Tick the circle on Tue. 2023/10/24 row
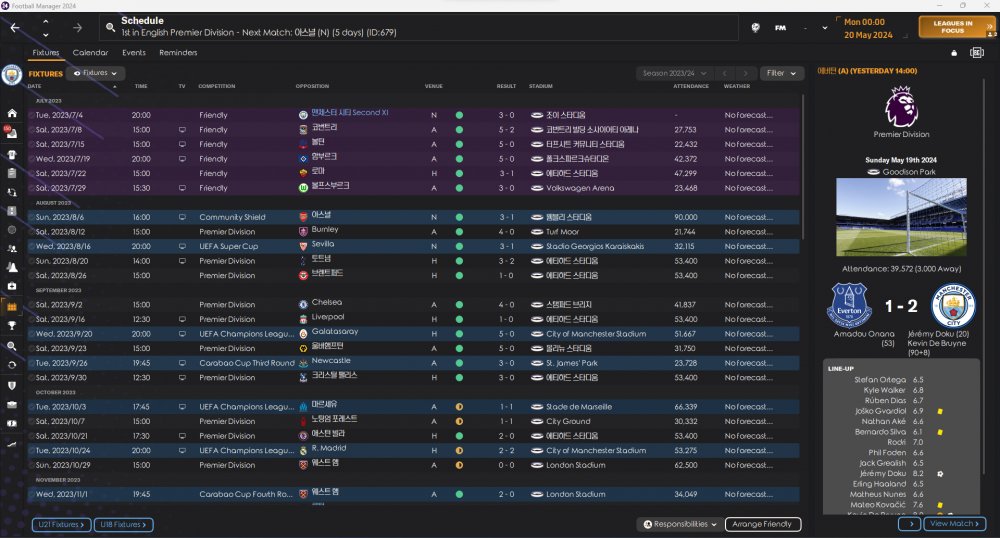The image size is (1000, 538). point(31,451)
